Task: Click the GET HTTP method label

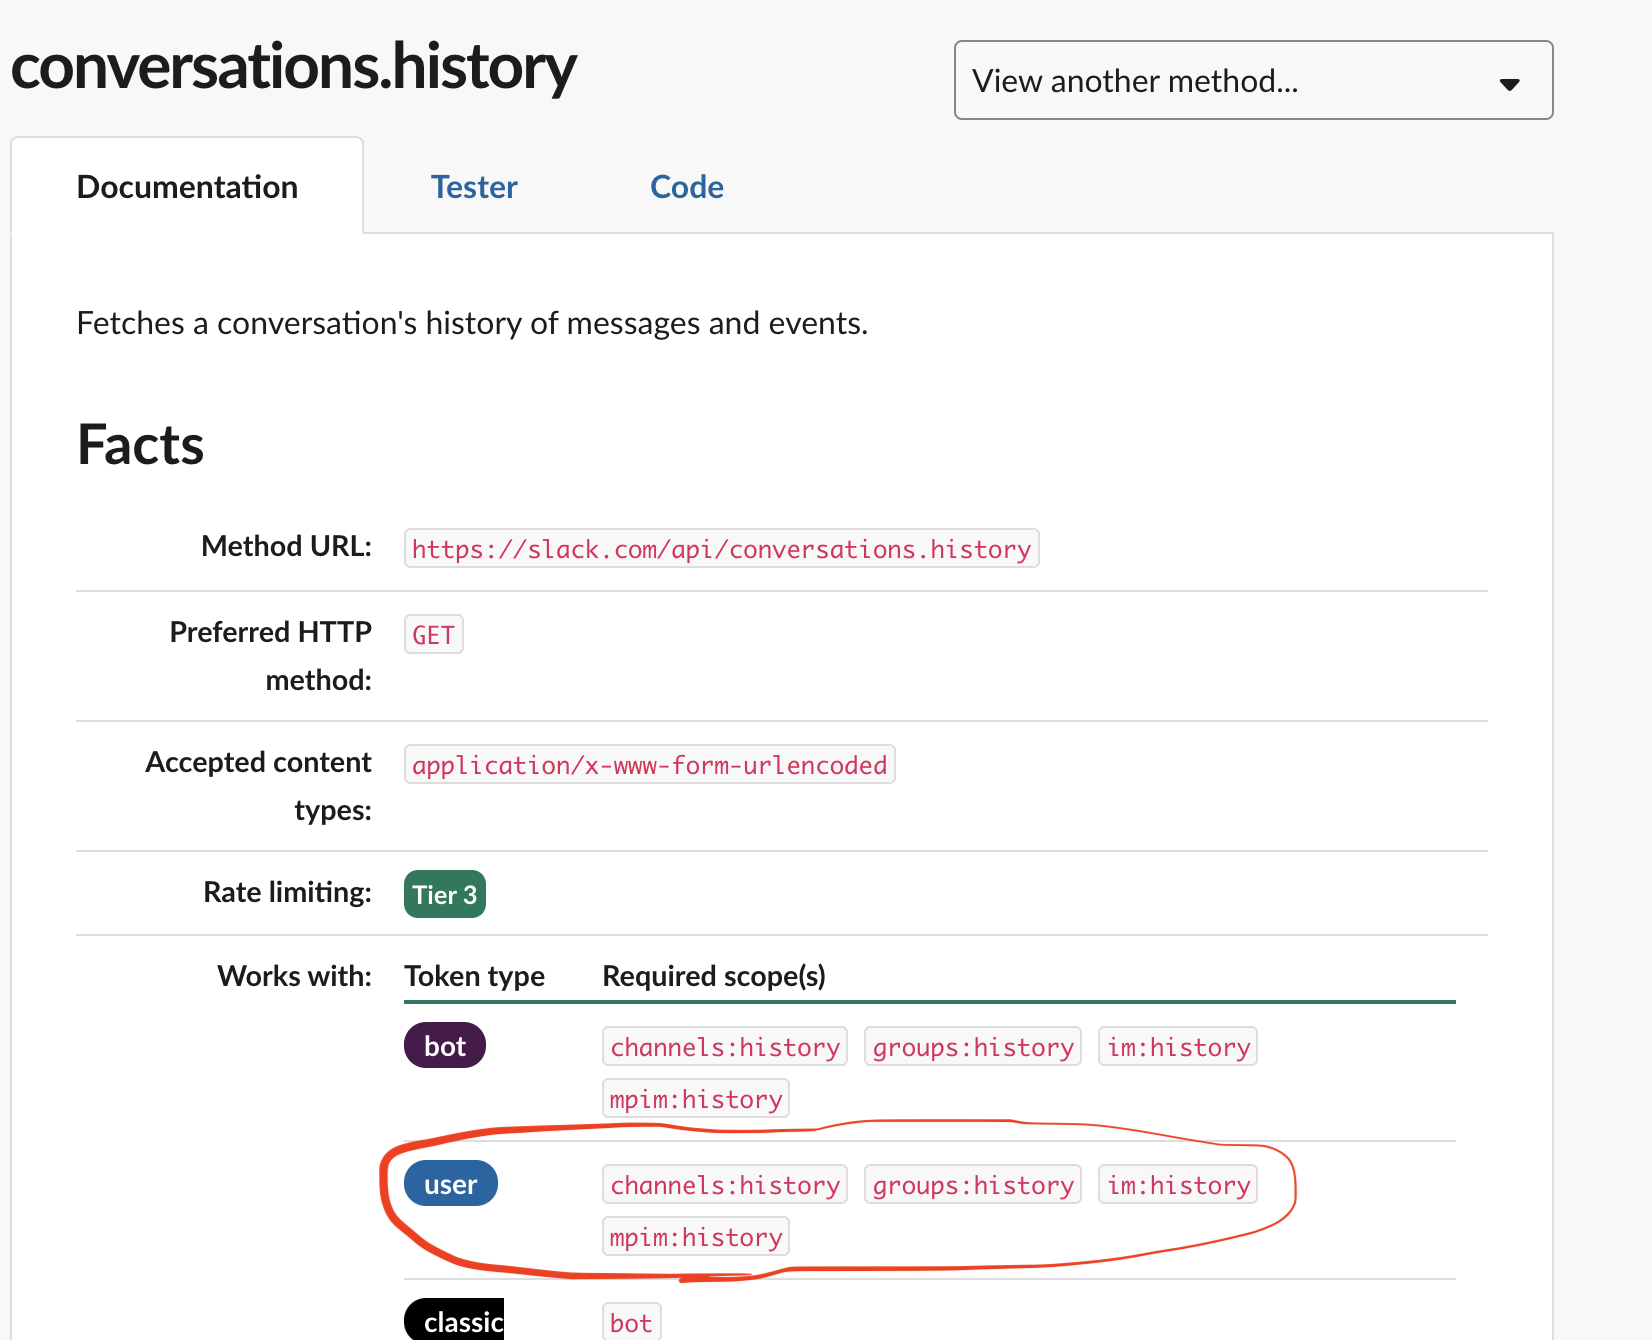Action: (433, 635)
